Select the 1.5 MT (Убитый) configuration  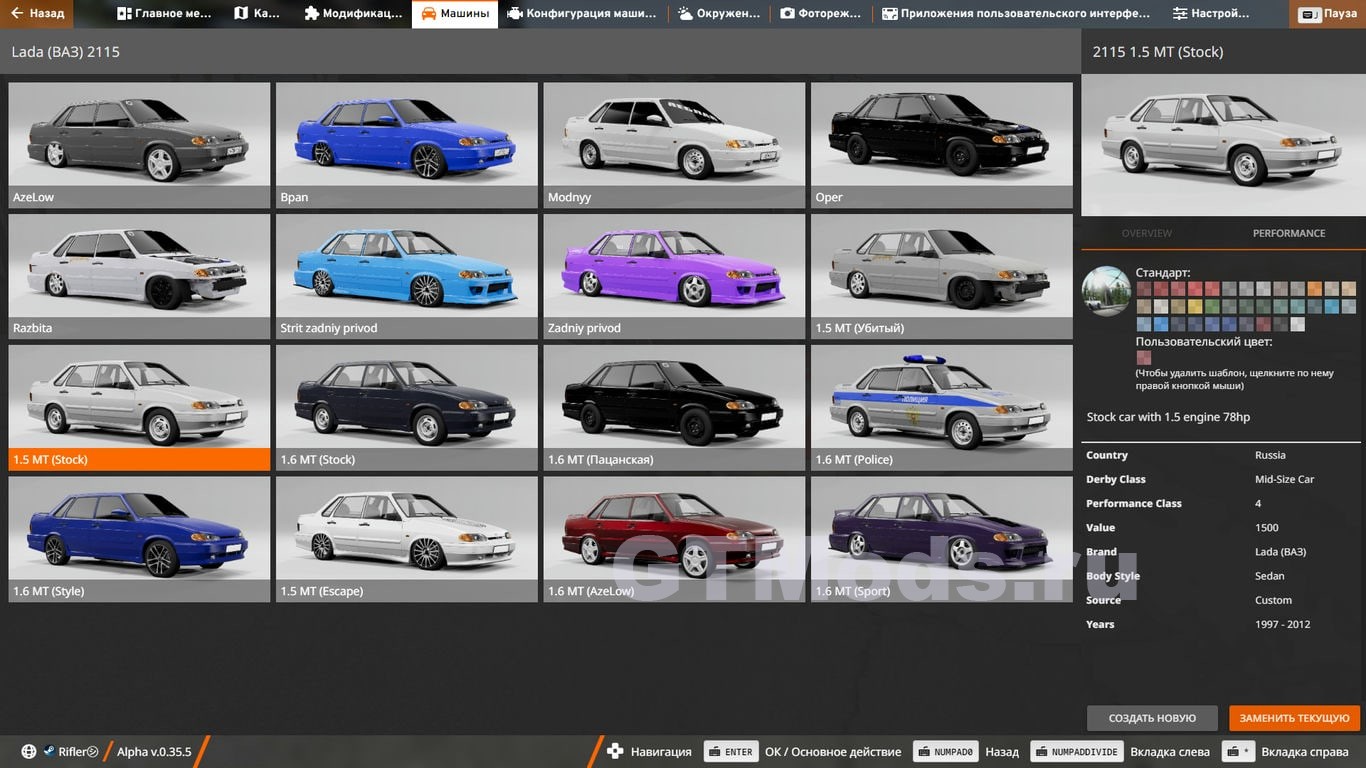[x=942, y=276]
